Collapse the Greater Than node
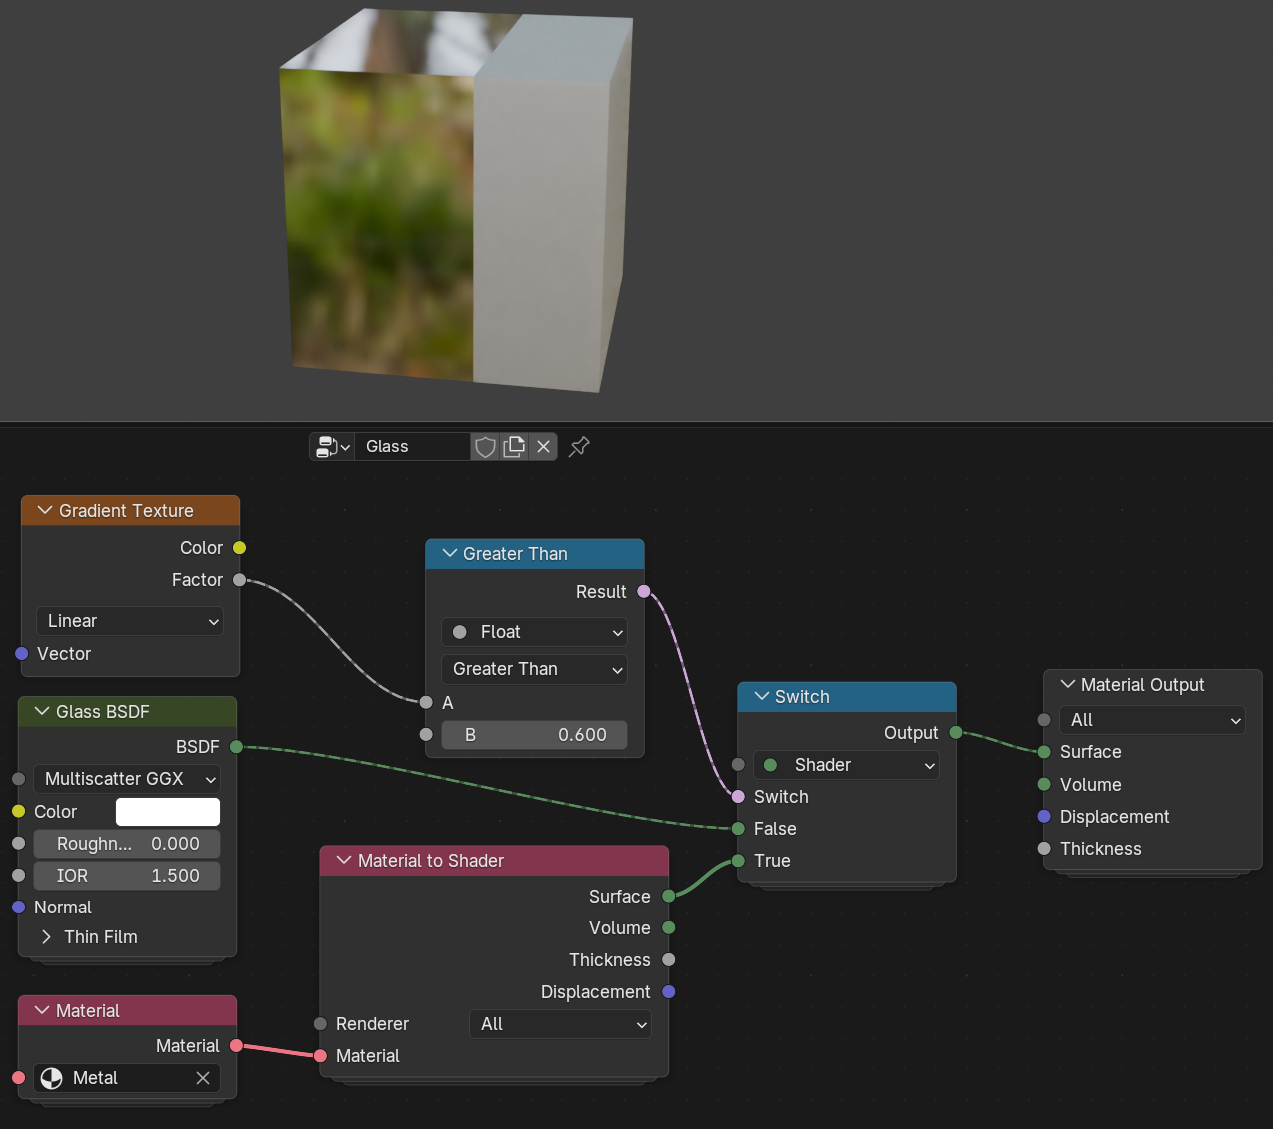The width and height of the screenshot is (1273, 1129). pos(449,553)
